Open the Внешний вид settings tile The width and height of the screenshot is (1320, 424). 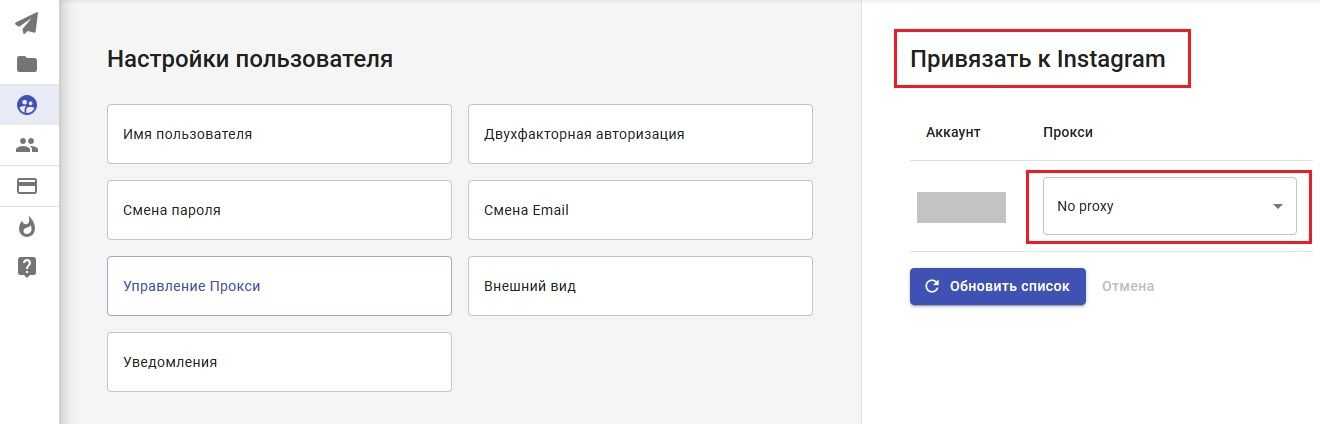640,286
